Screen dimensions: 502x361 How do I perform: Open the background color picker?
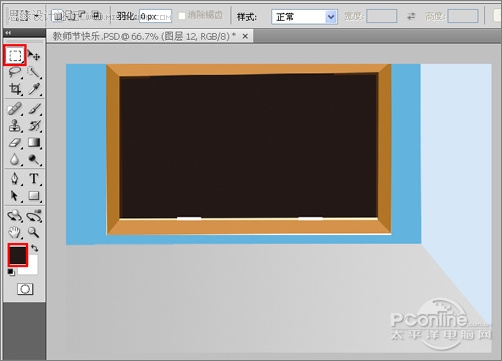32,268
